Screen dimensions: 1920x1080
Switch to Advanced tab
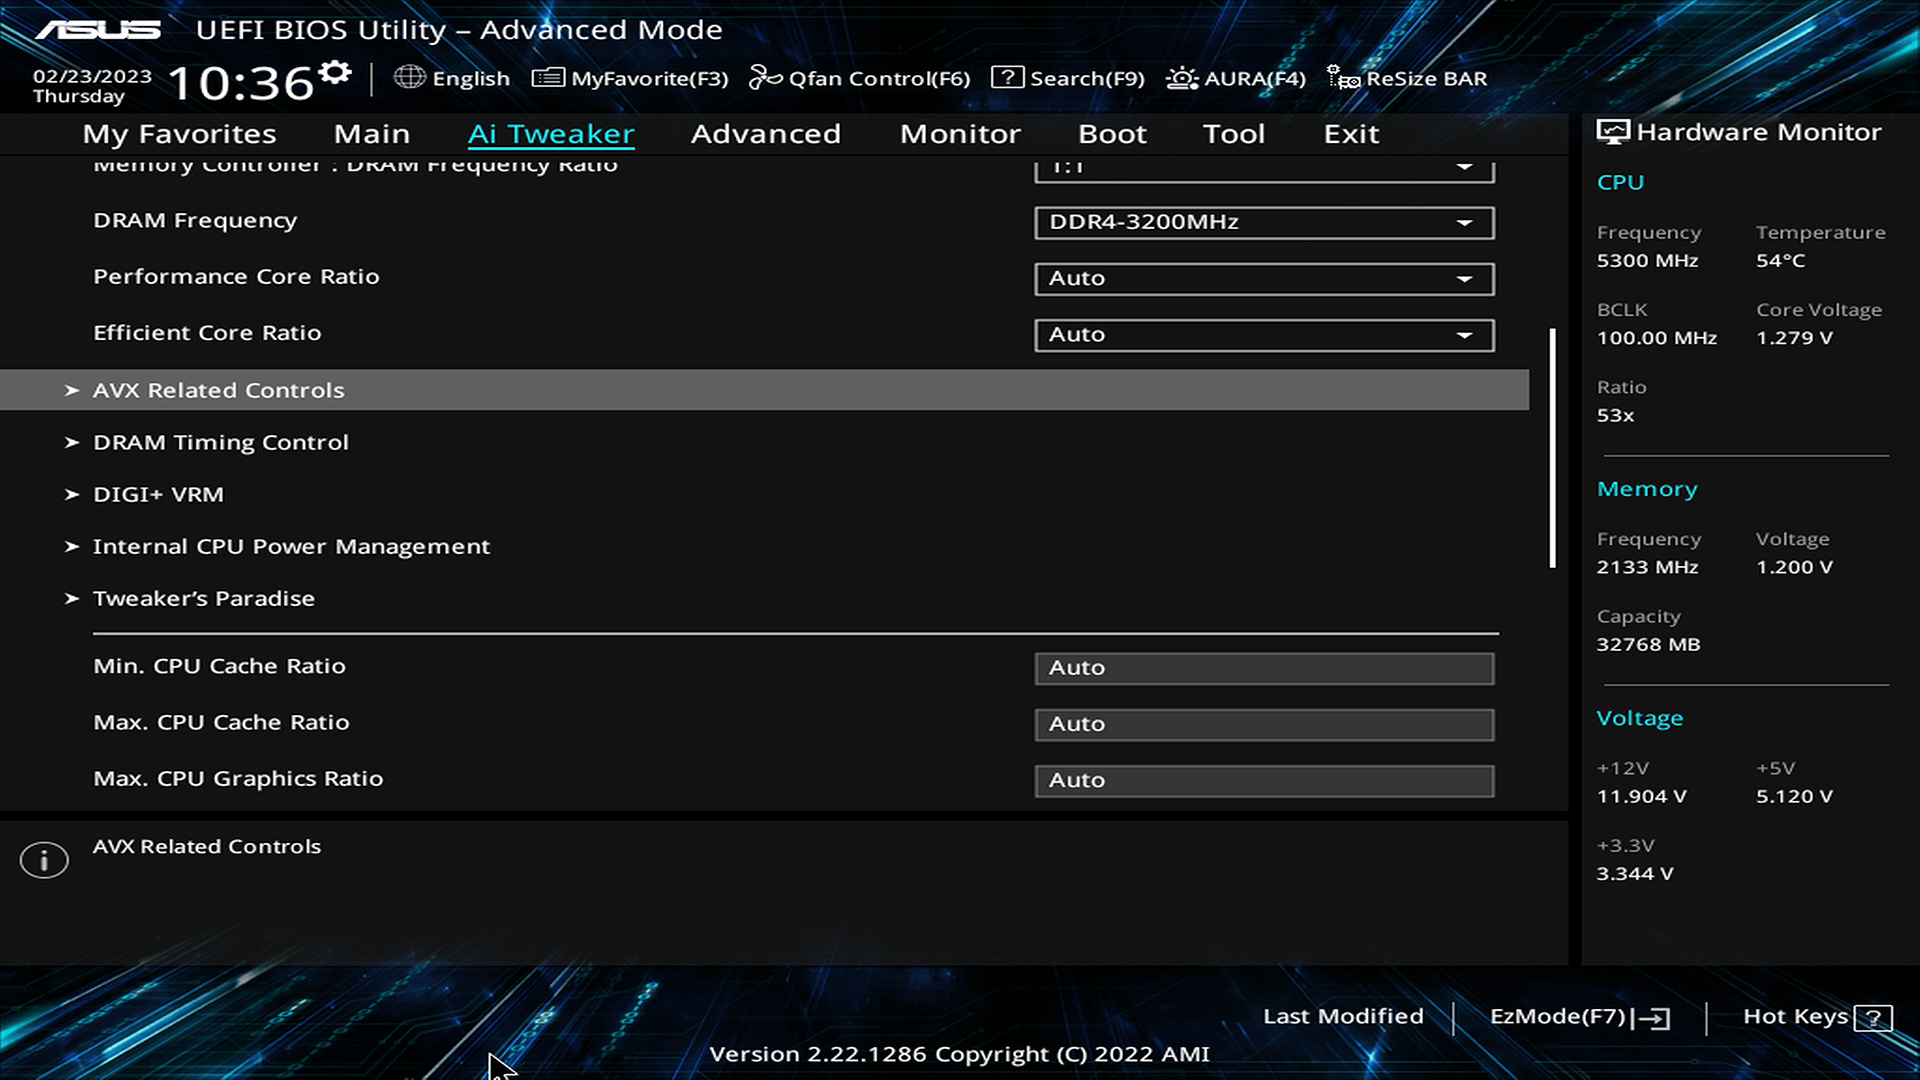pos(766,134)
